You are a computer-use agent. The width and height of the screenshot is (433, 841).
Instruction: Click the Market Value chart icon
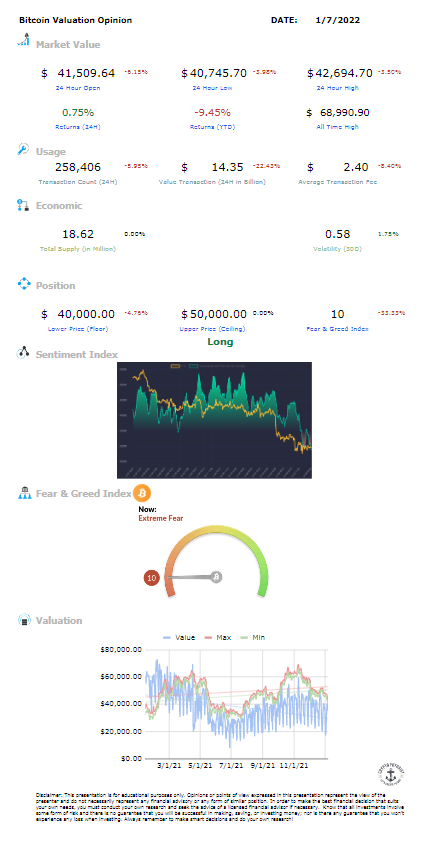(x=24, y=40)
